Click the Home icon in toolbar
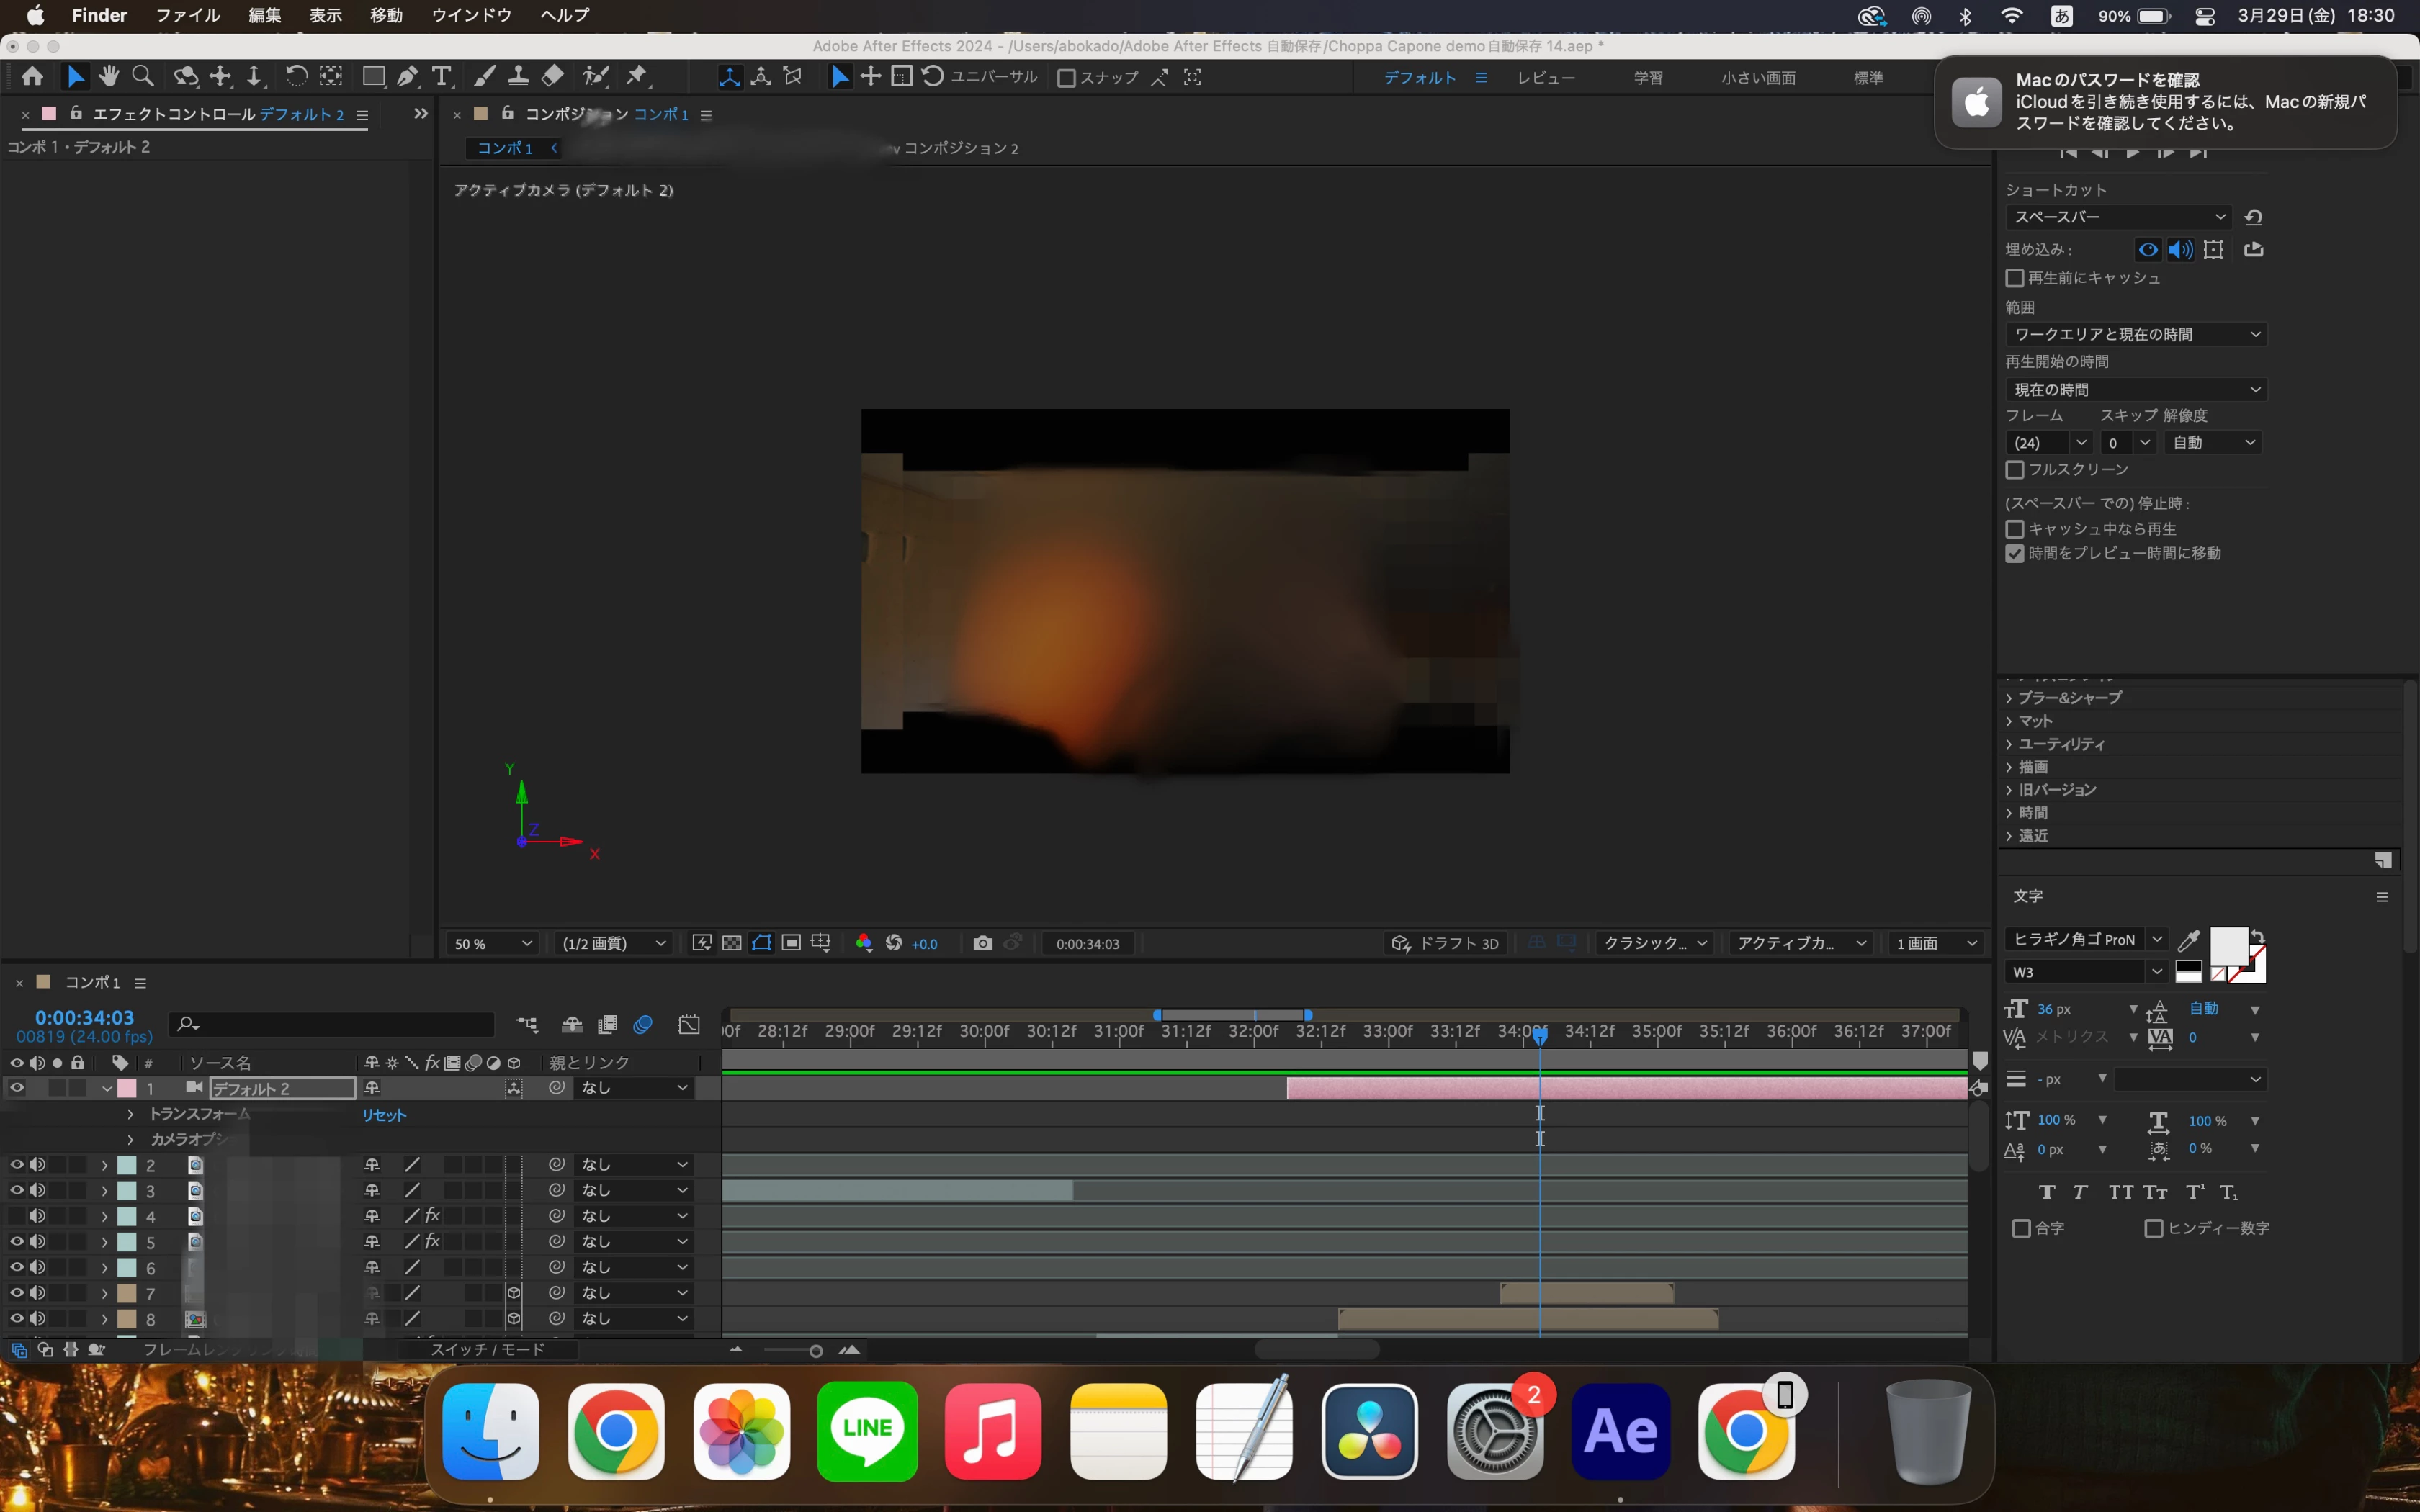 (x=32, y=77)
